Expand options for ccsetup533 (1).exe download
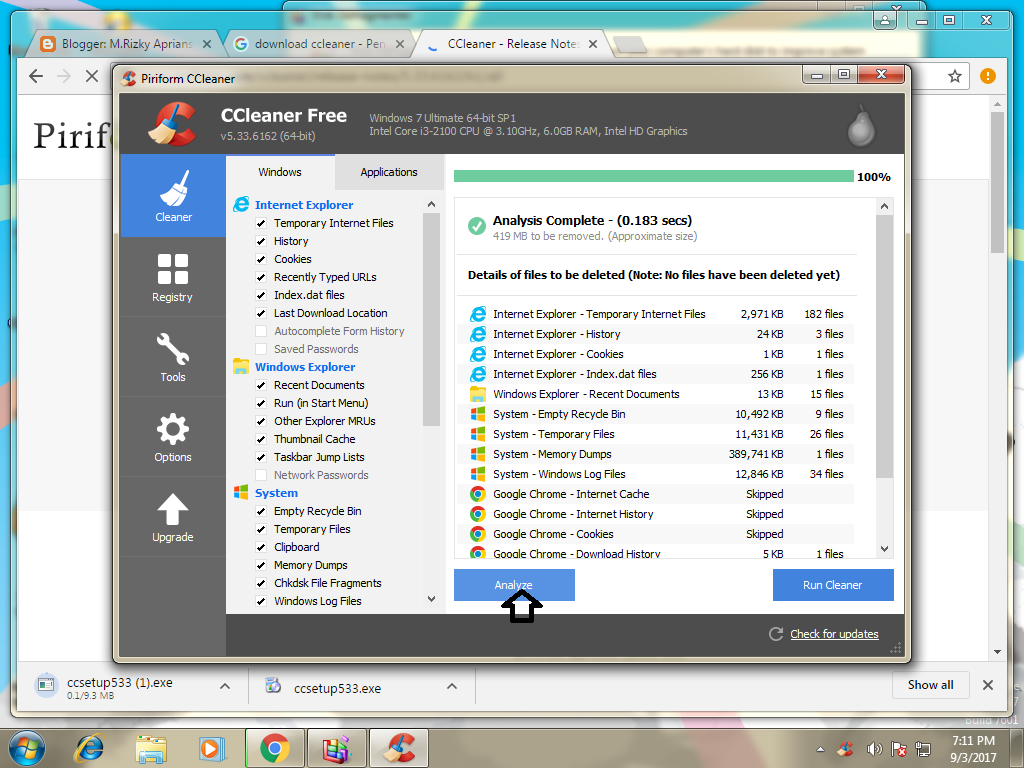Viewport: 1024px width, 768px height. pyautogui.click(x=225, y=686)
